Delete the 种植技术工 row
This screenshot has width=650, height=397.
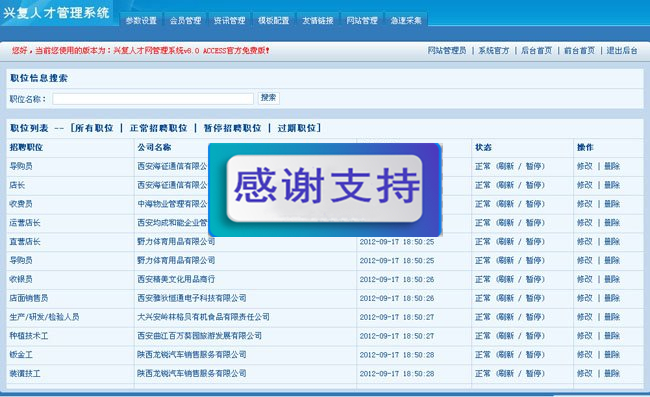tap(612, 336)
